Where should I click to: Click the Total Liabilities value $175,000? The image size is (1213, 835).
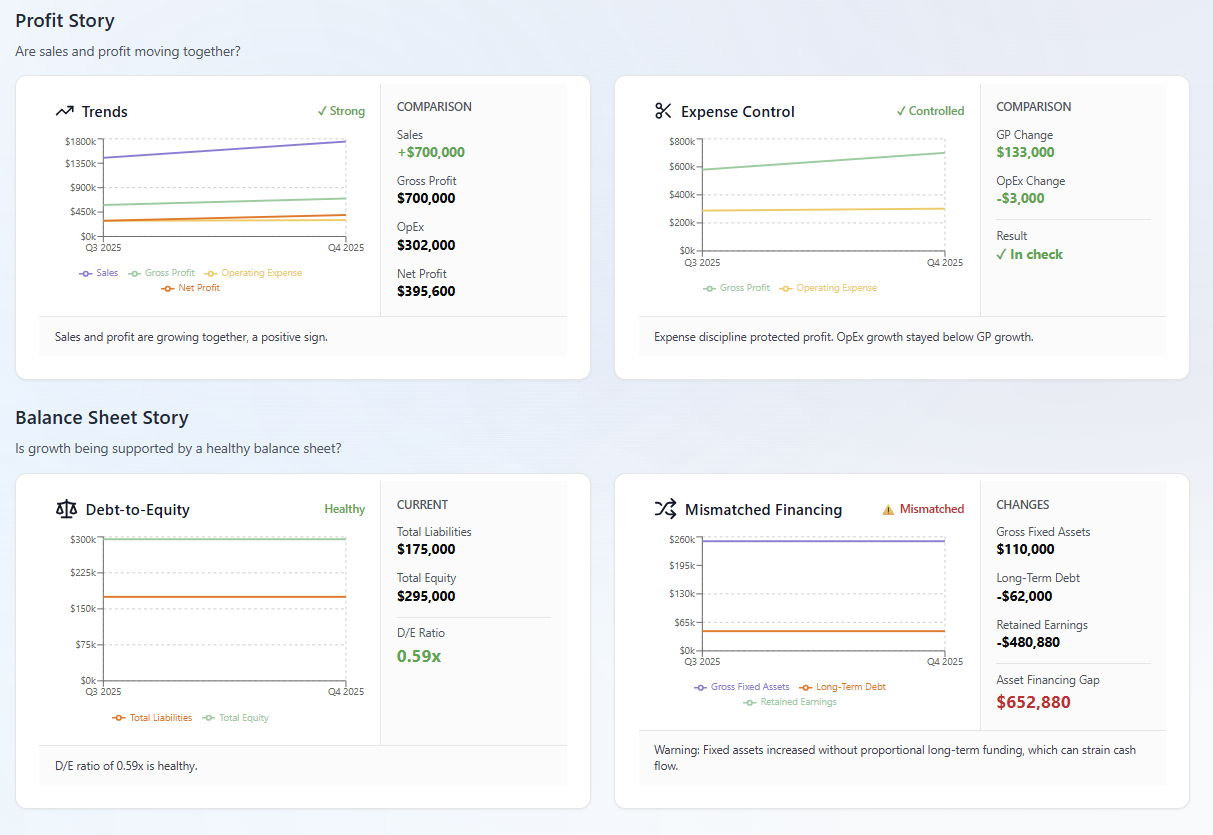point(426,549)
